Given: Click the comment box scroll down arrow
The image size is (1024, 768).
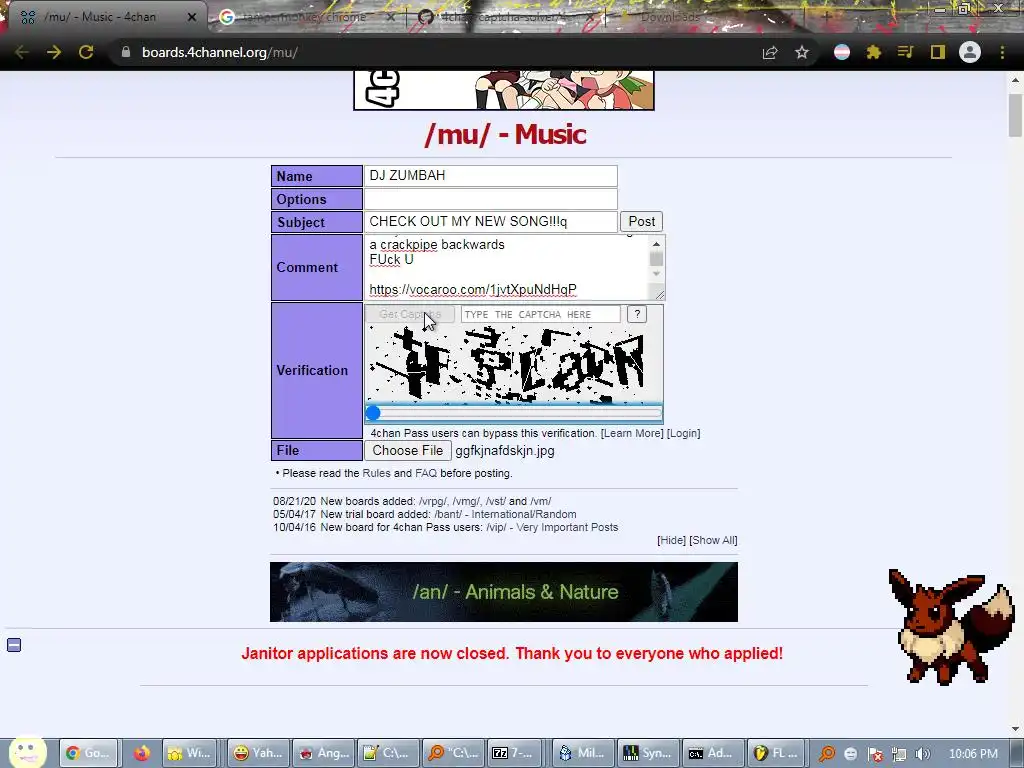Looking at the screenshot, I should click(656, 274).
